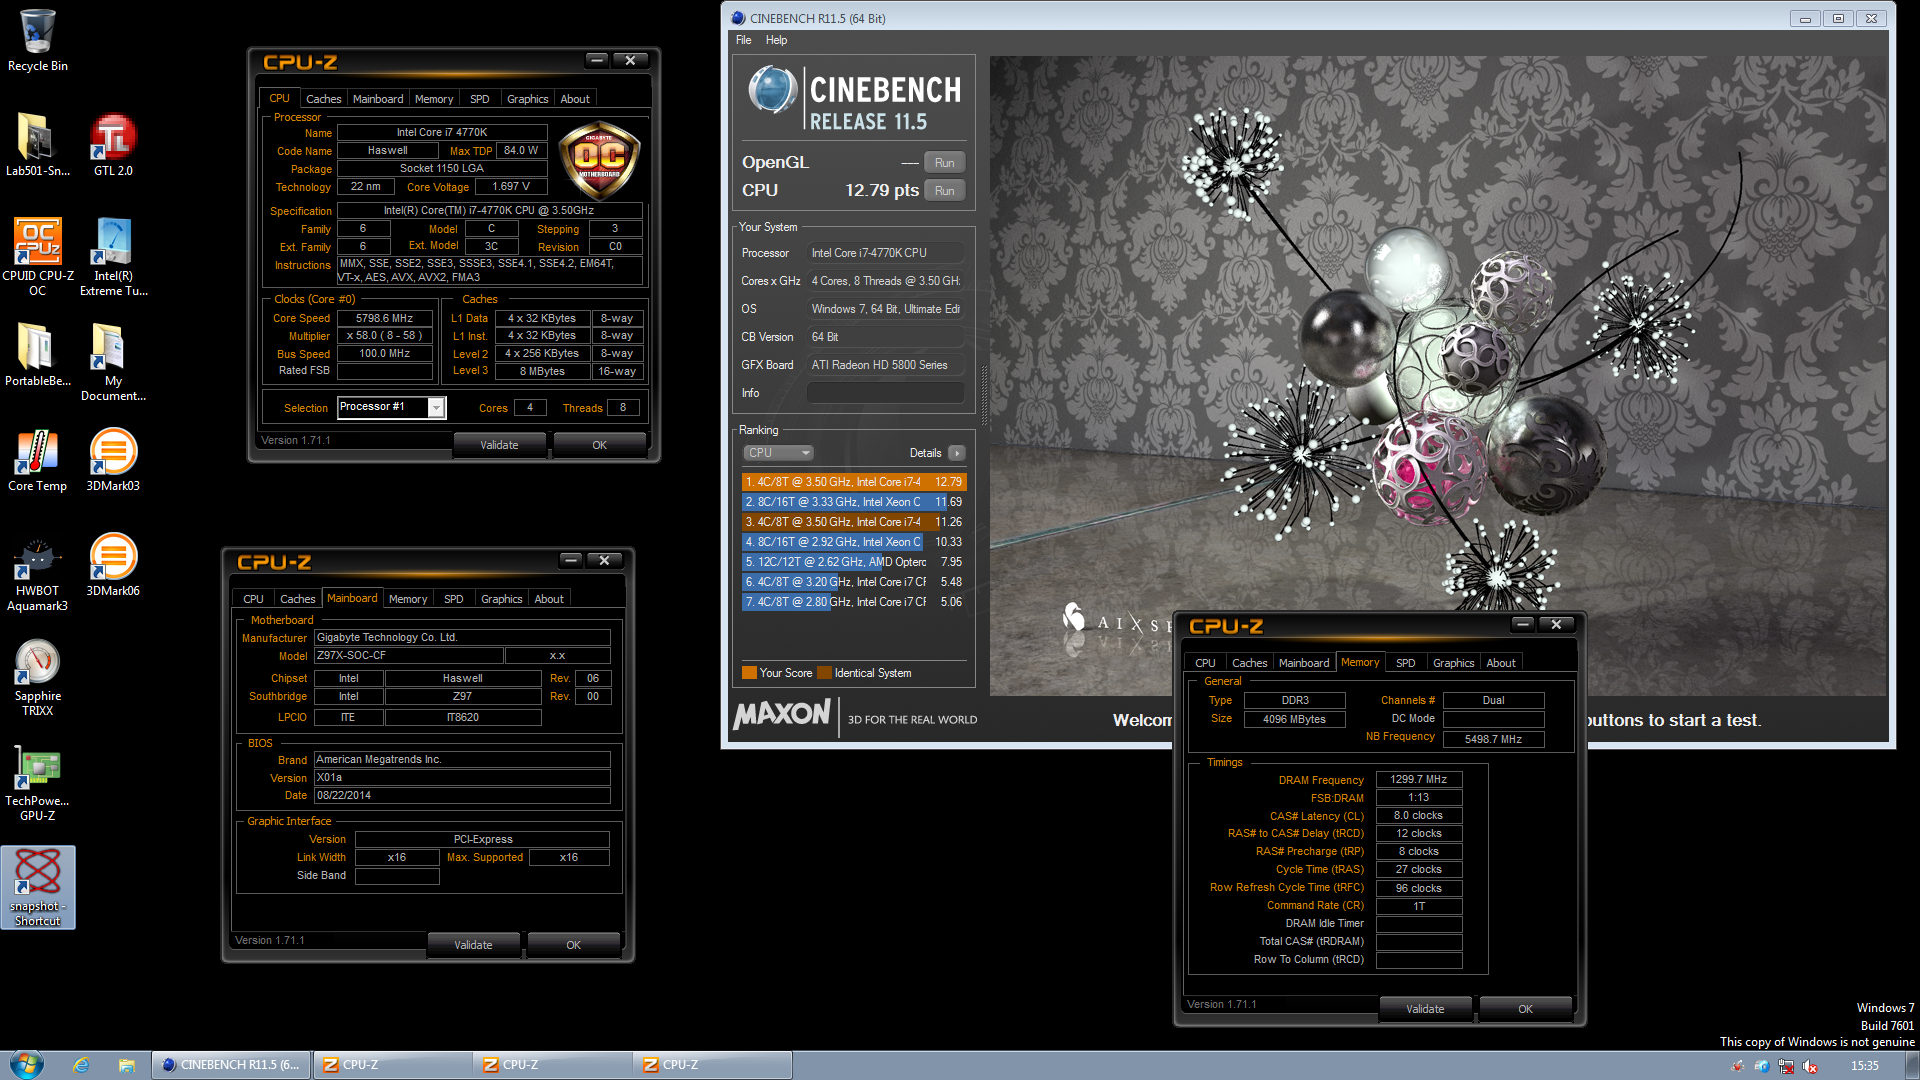Open Windows Explorer from the taskbar
The width and height of the screenshot is (1920, 1080).
click(126, 1065)
